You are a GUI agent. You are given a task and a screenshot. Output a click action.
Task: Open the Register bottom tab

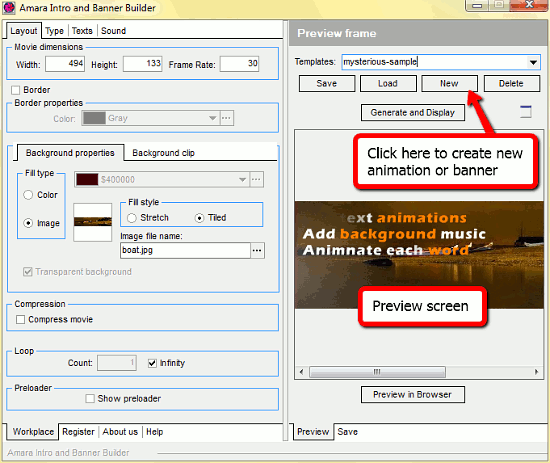coord(79,432)
